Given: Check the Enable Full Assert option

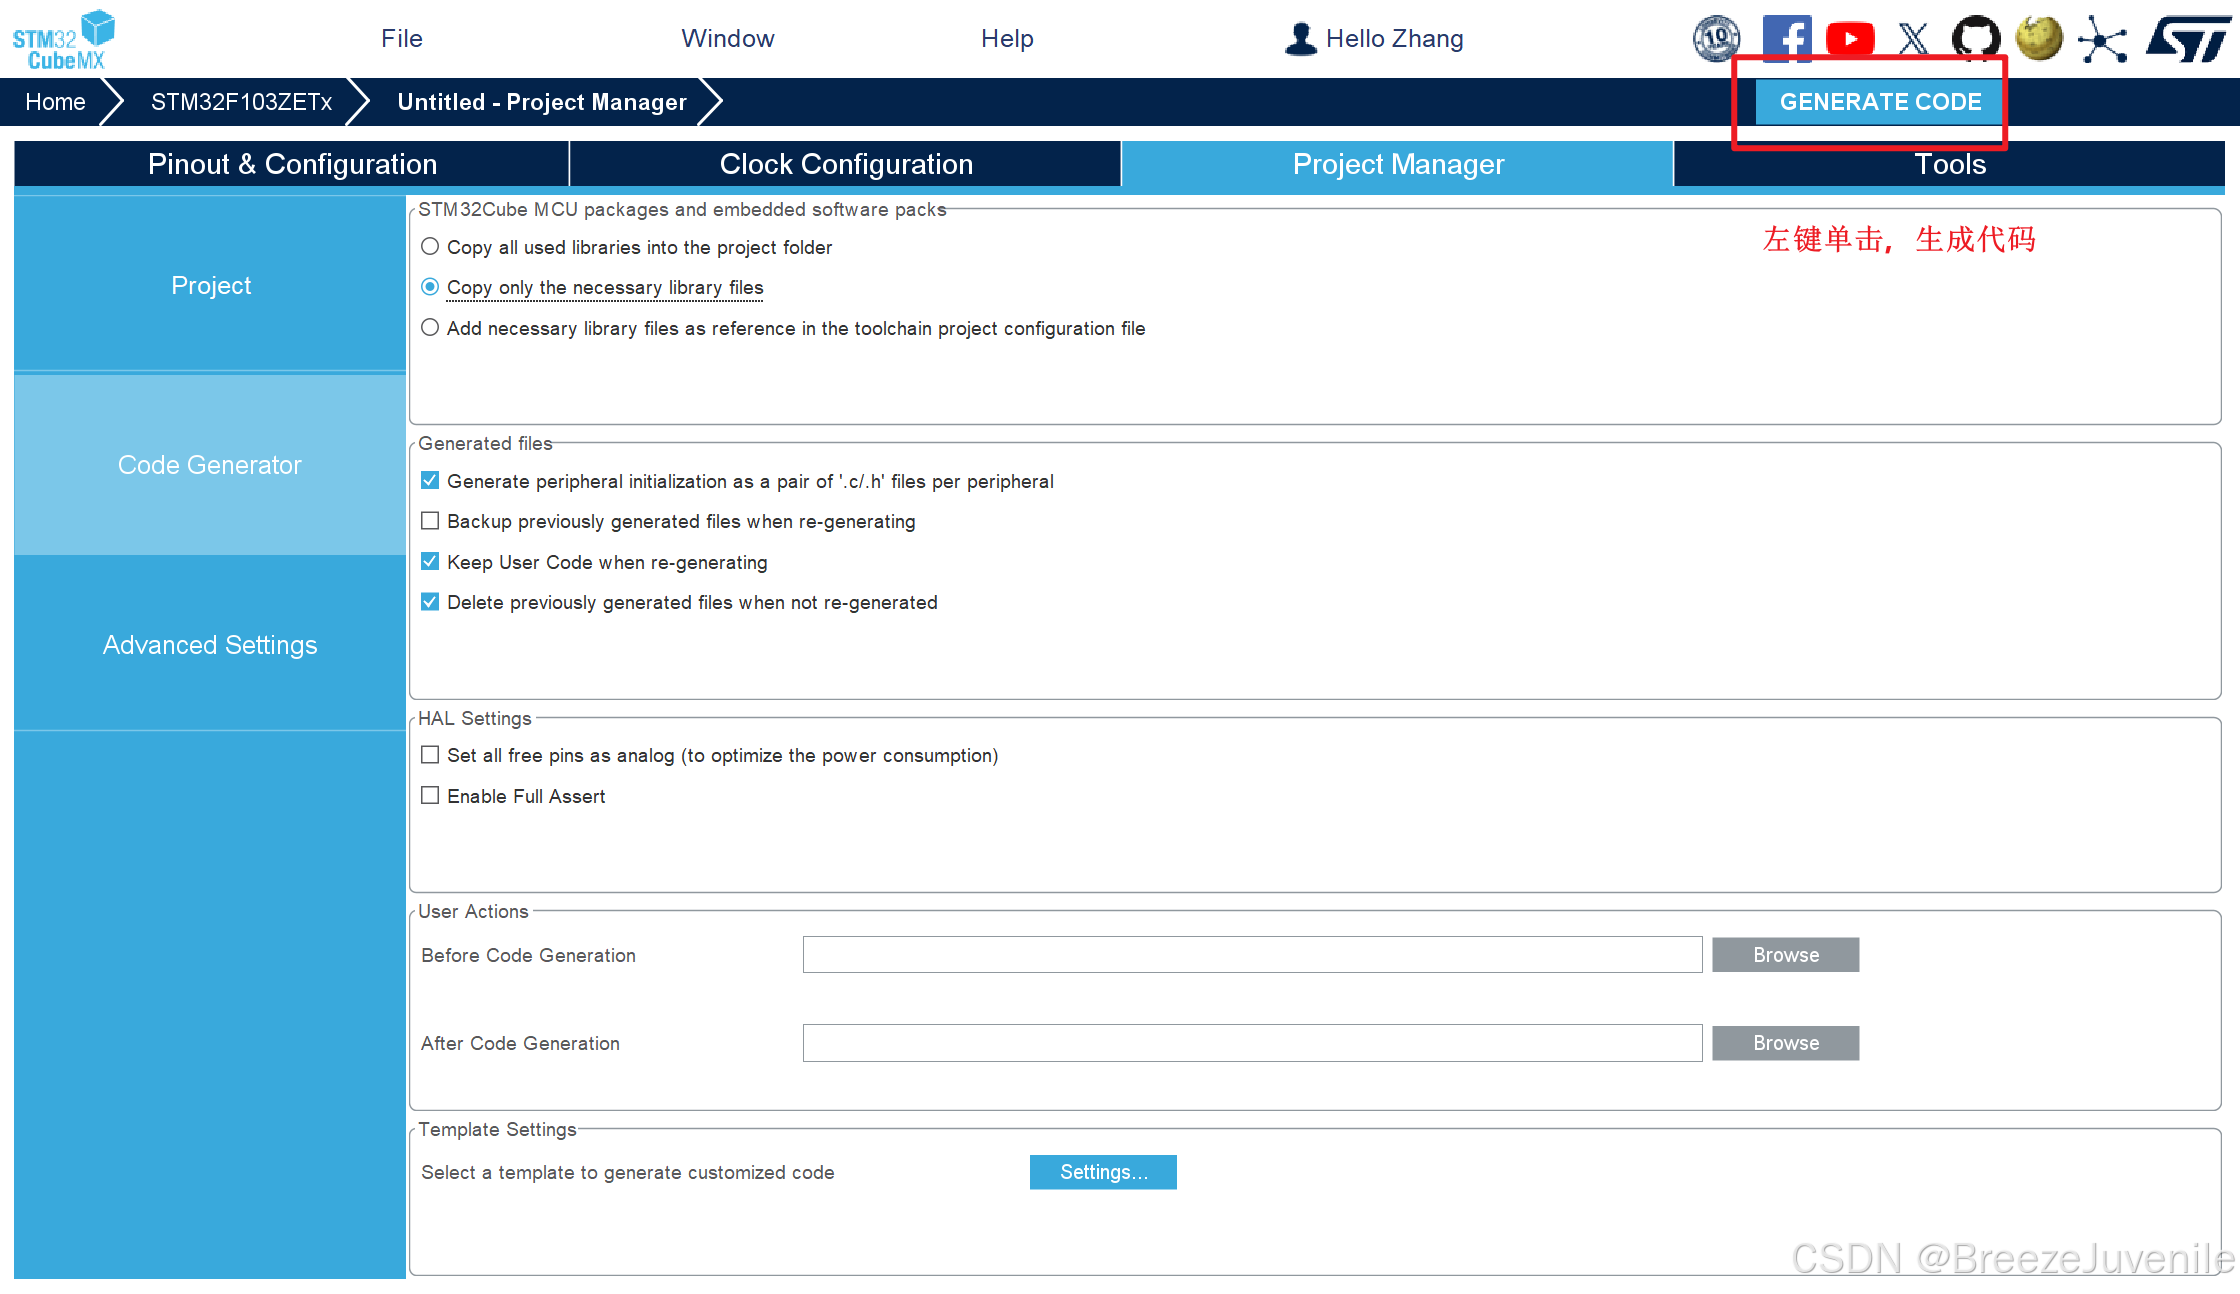Looking at the screenshot, I should click(x=430, y=796).
